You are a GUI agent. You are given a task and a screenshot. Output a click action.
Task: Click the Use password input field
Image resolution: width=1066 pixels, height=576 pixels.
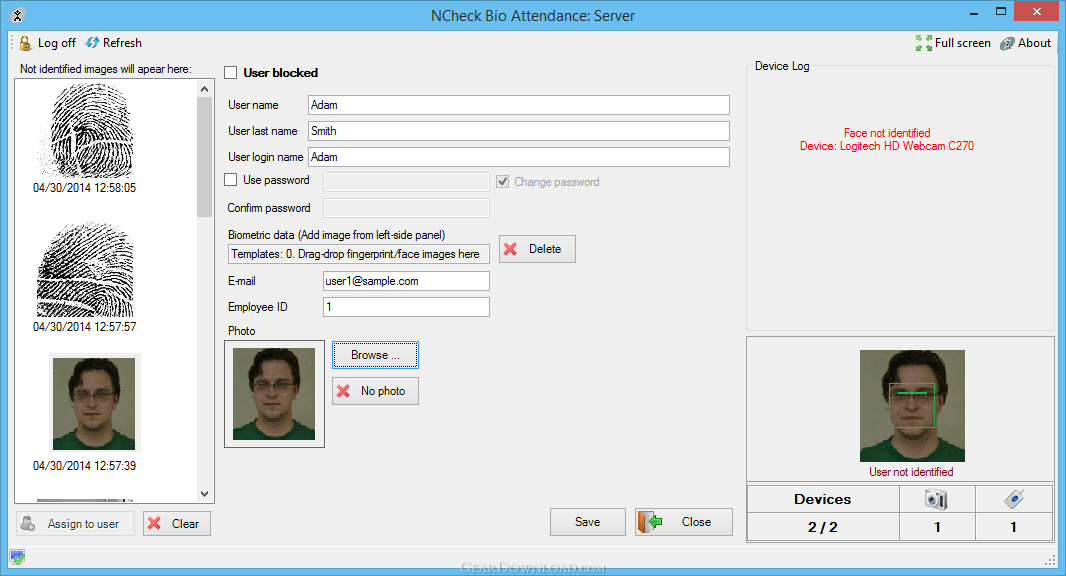coord(406,182)
